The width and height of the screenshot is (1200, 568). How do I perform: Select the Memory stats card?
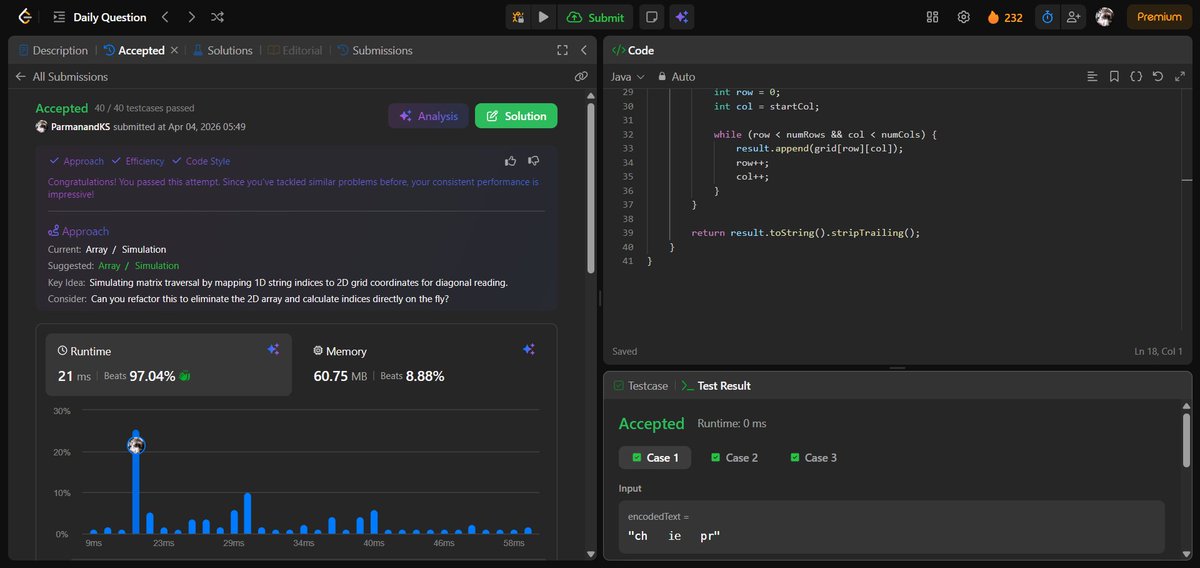point(426,364)
